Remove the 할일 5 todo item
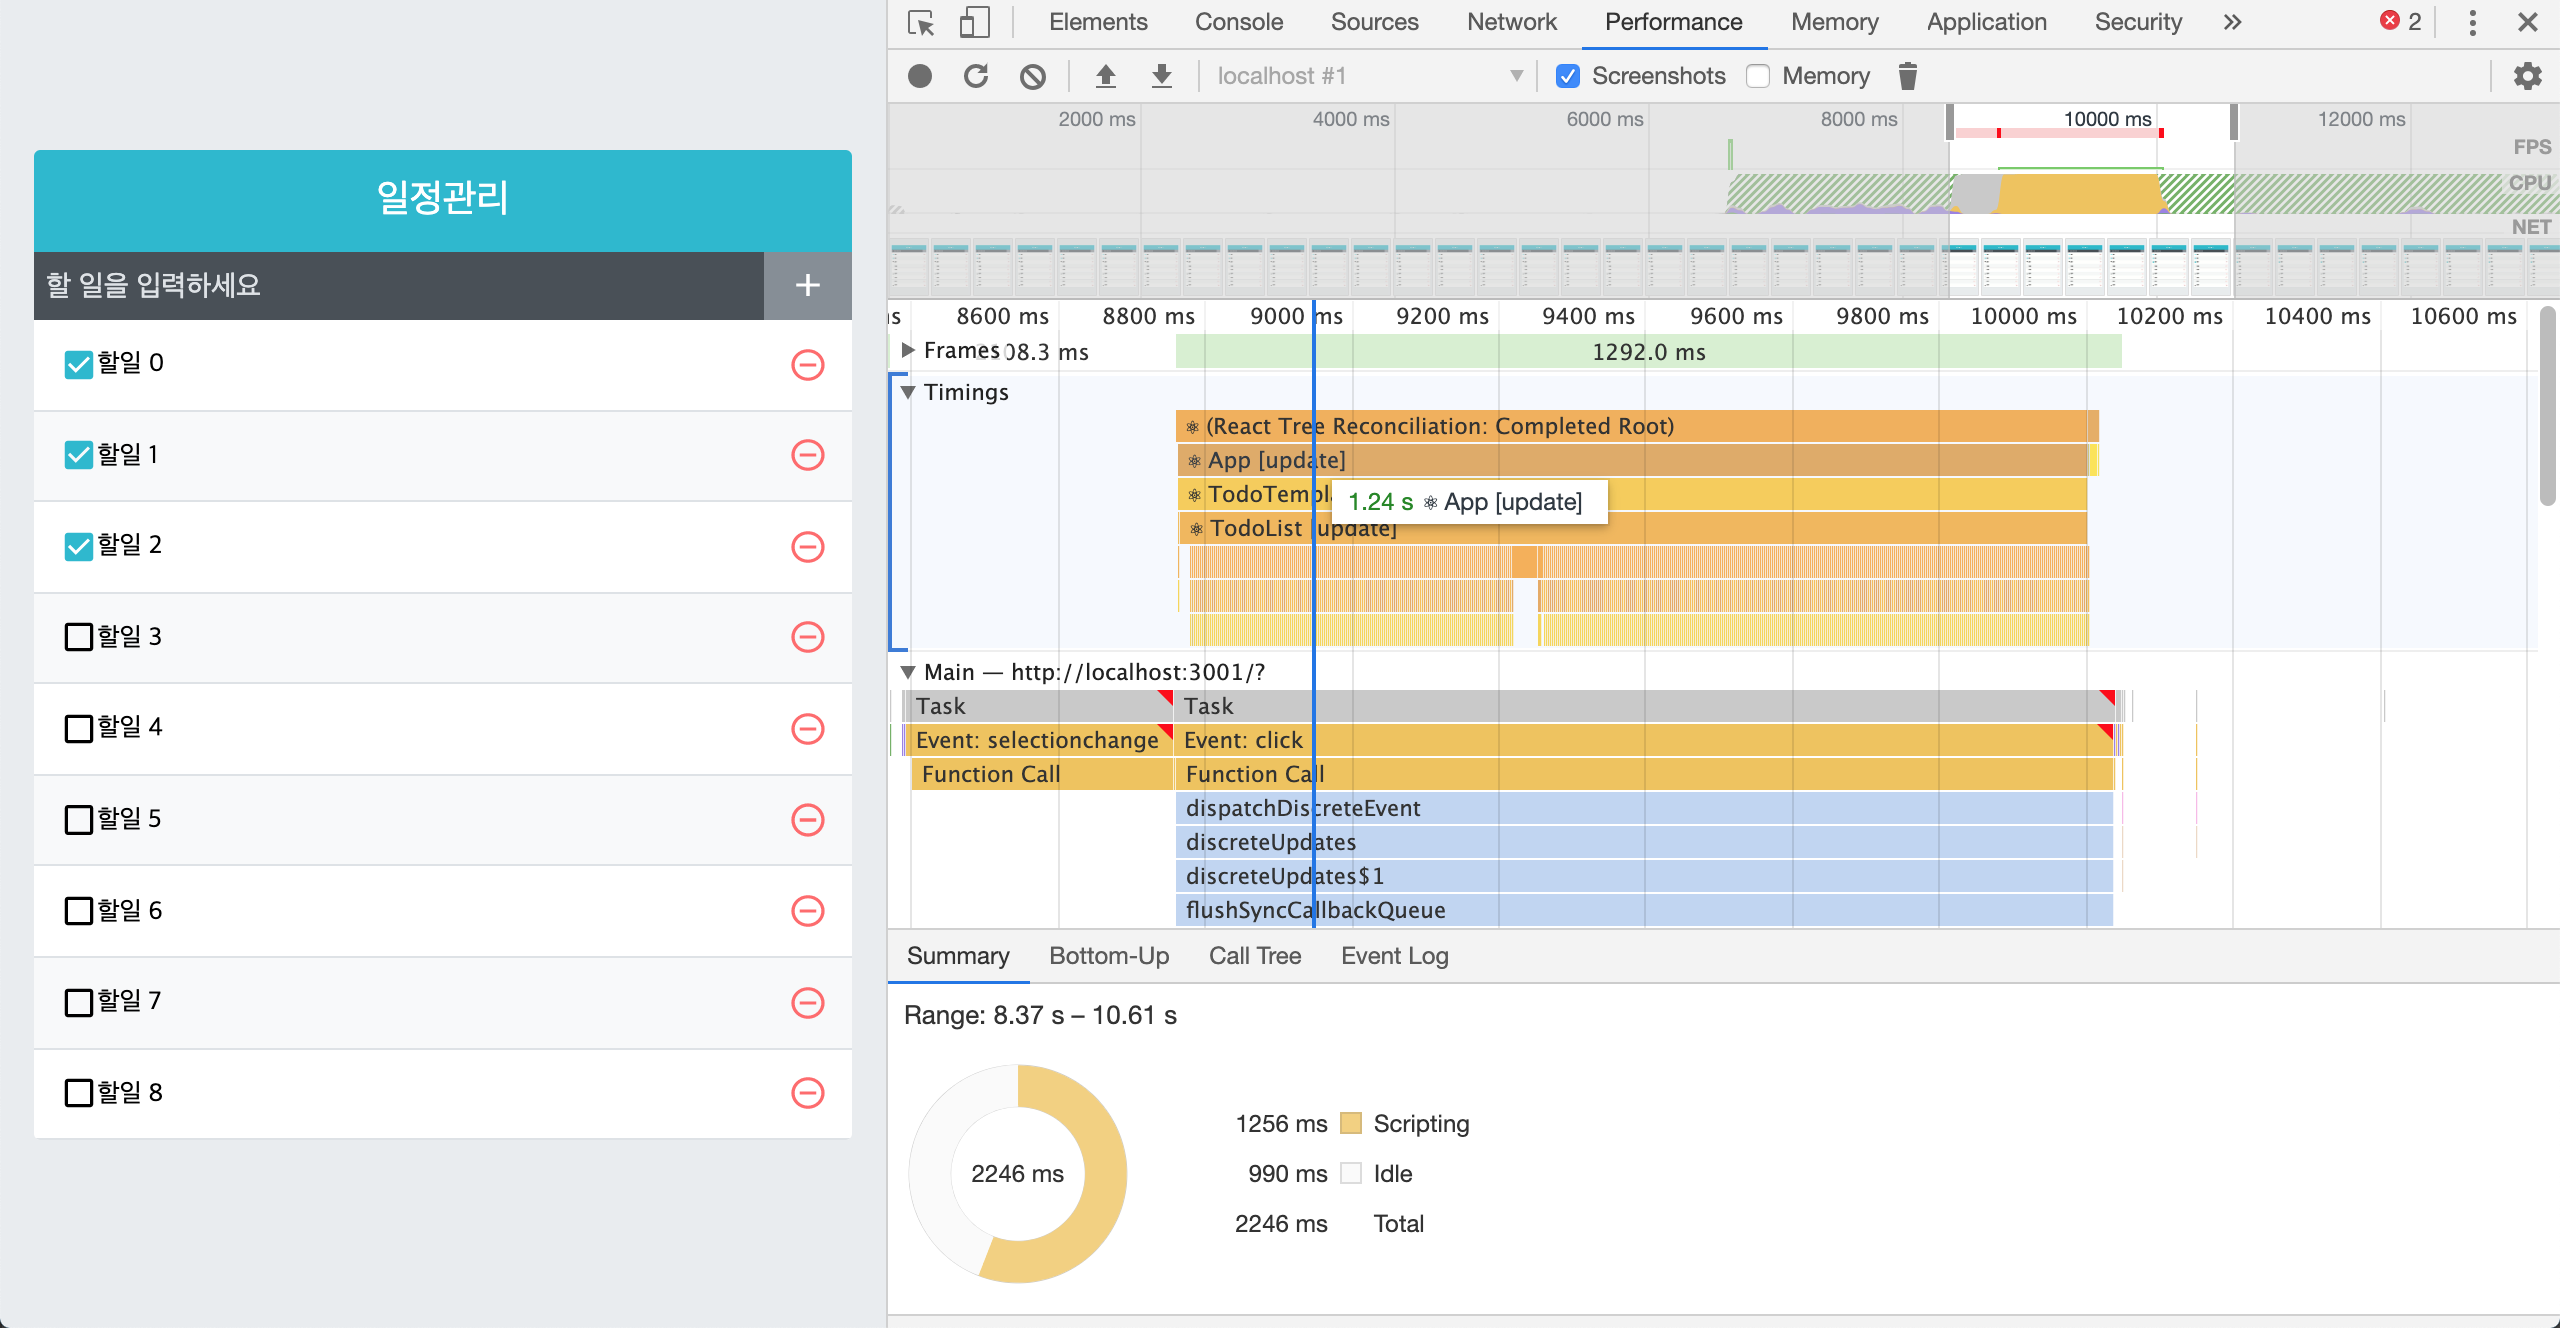The image size is (2560, 1328). pyautogui.click(x=807, y=820)
